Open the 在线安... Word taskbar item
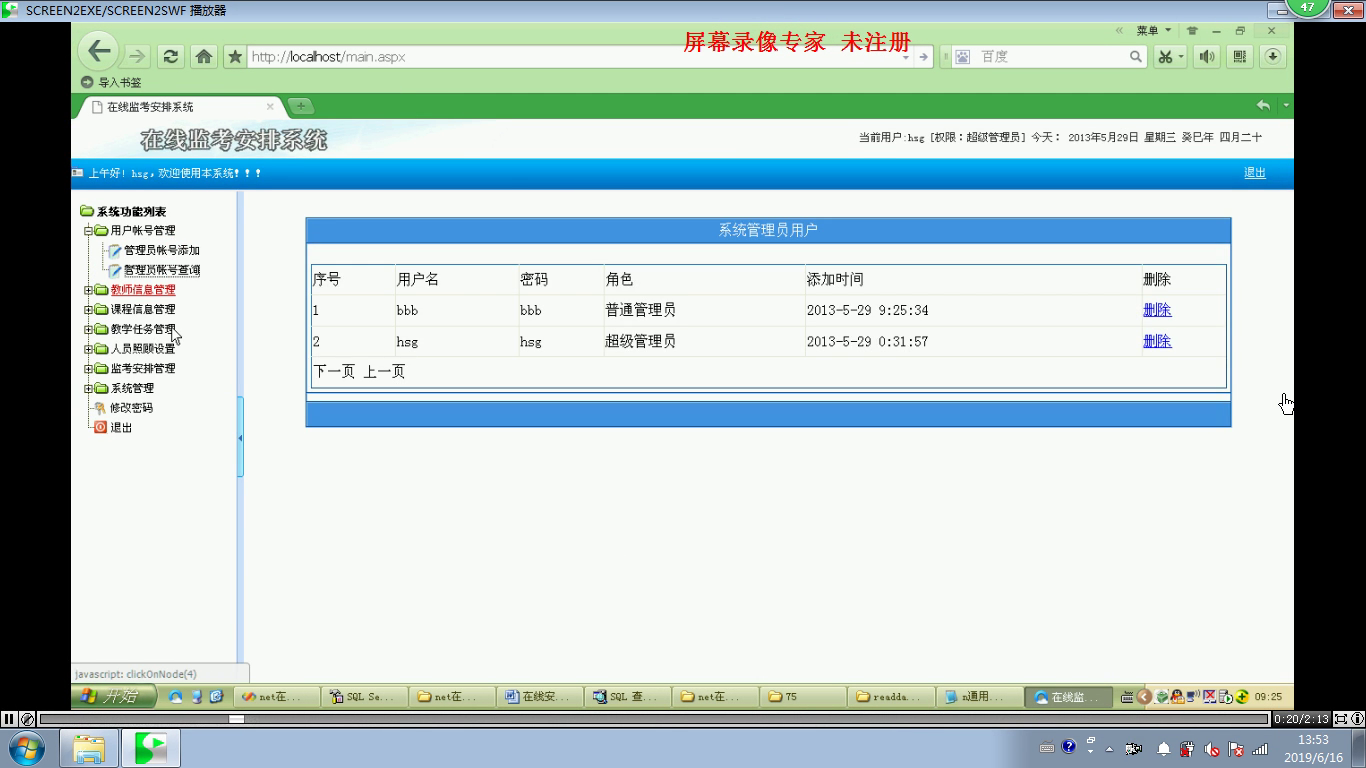Image resolution: width=1366 pixels, height=768 pixels. [x=539, y=697]
